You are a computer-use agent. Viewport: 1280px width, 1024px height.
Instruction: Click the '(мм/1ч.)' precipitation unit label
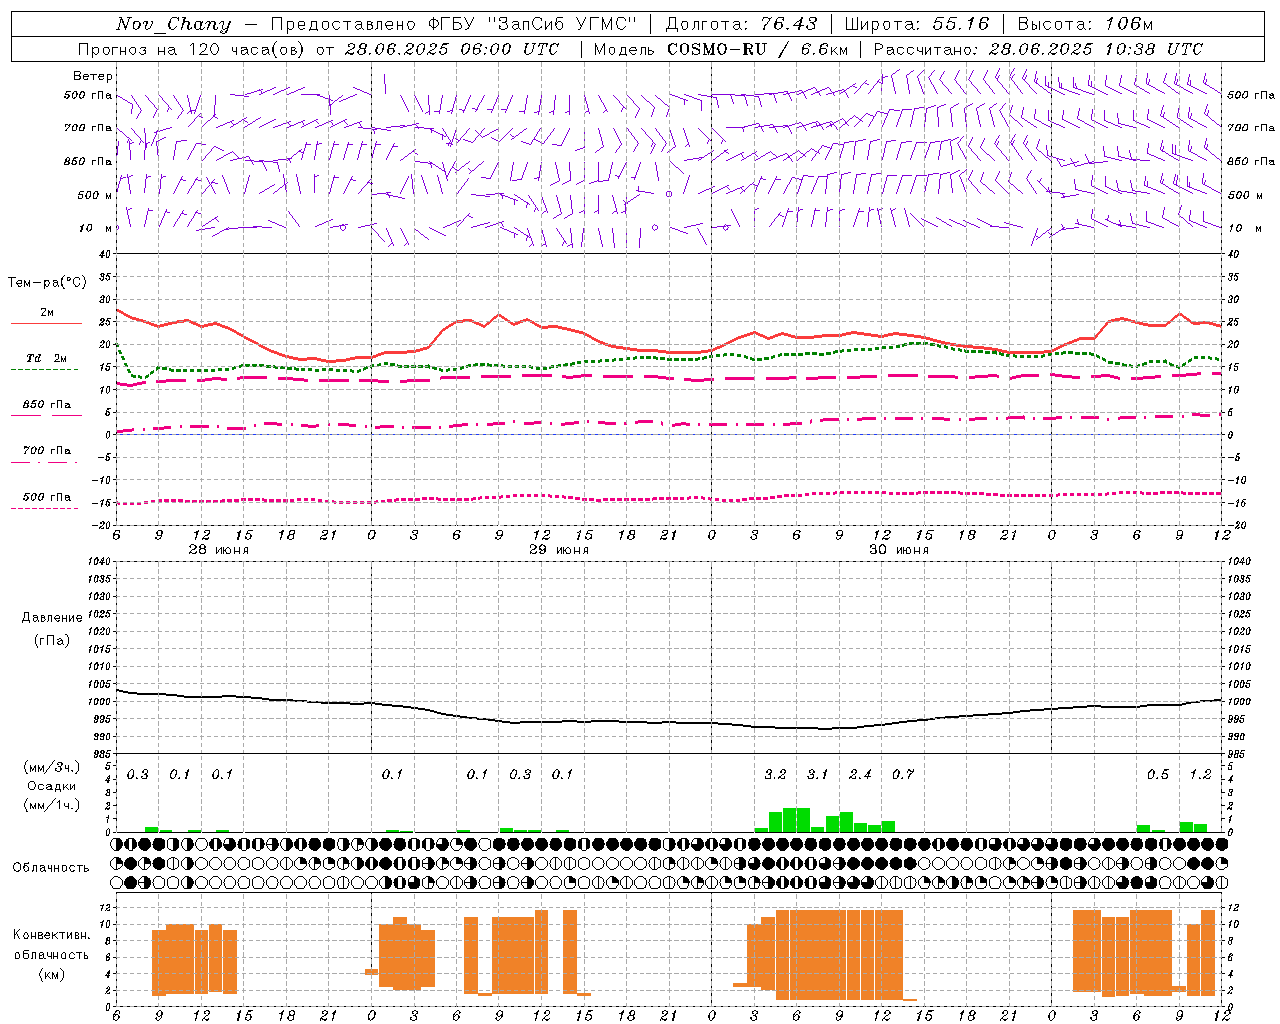pyautogui.click(x=52, y=804)
